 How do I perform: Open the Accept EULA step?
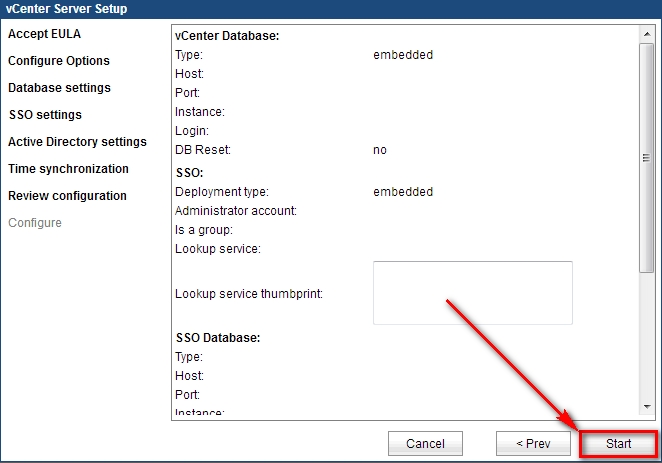(x=44, y=34)
